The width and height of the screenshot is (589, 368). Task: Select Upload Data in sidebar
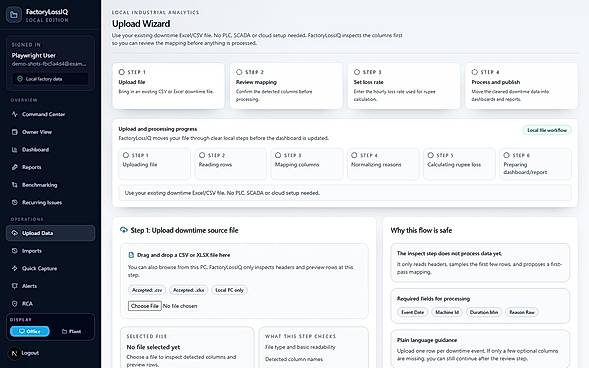coord(50,233)
